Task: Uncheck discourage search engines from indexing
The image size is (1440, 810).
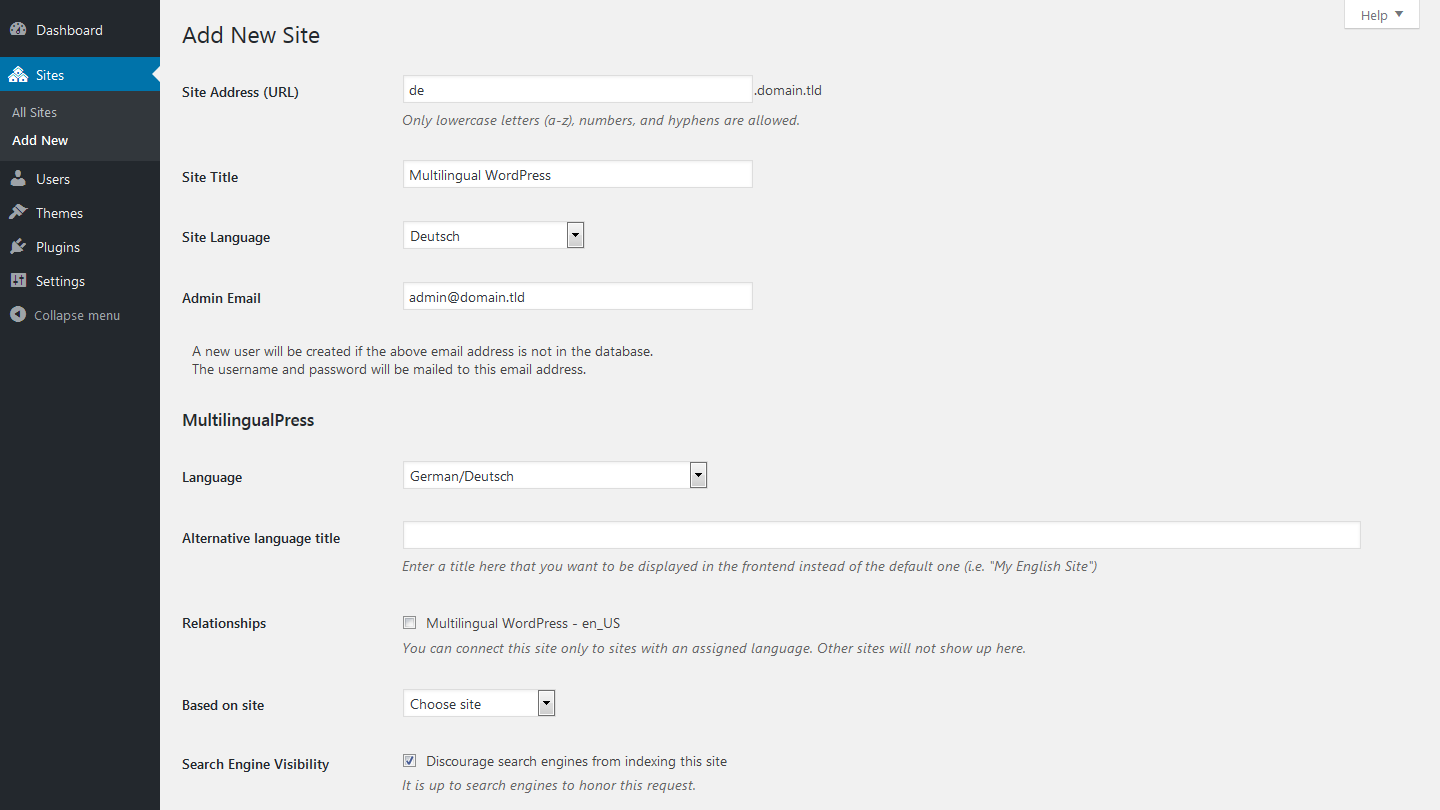Action: tap(409, 760)
